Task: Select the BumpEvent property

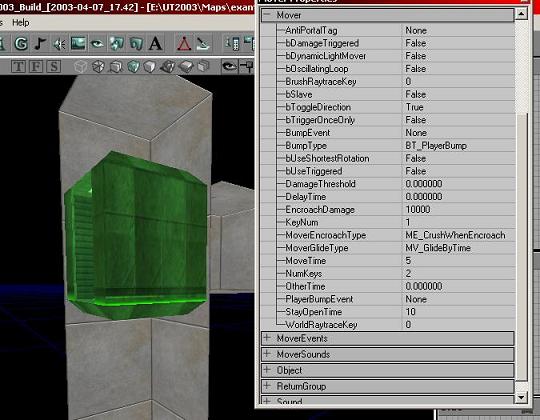Action: tap(308, 133)
